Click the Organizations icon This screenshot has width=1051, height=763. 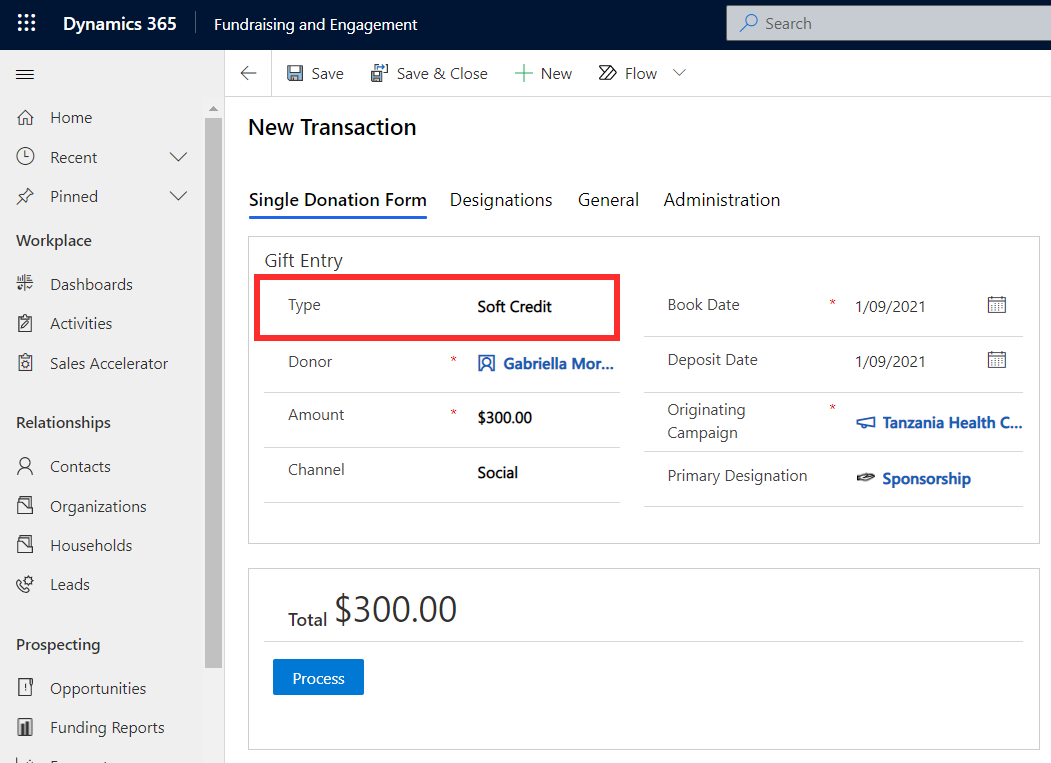click(25, 506)
